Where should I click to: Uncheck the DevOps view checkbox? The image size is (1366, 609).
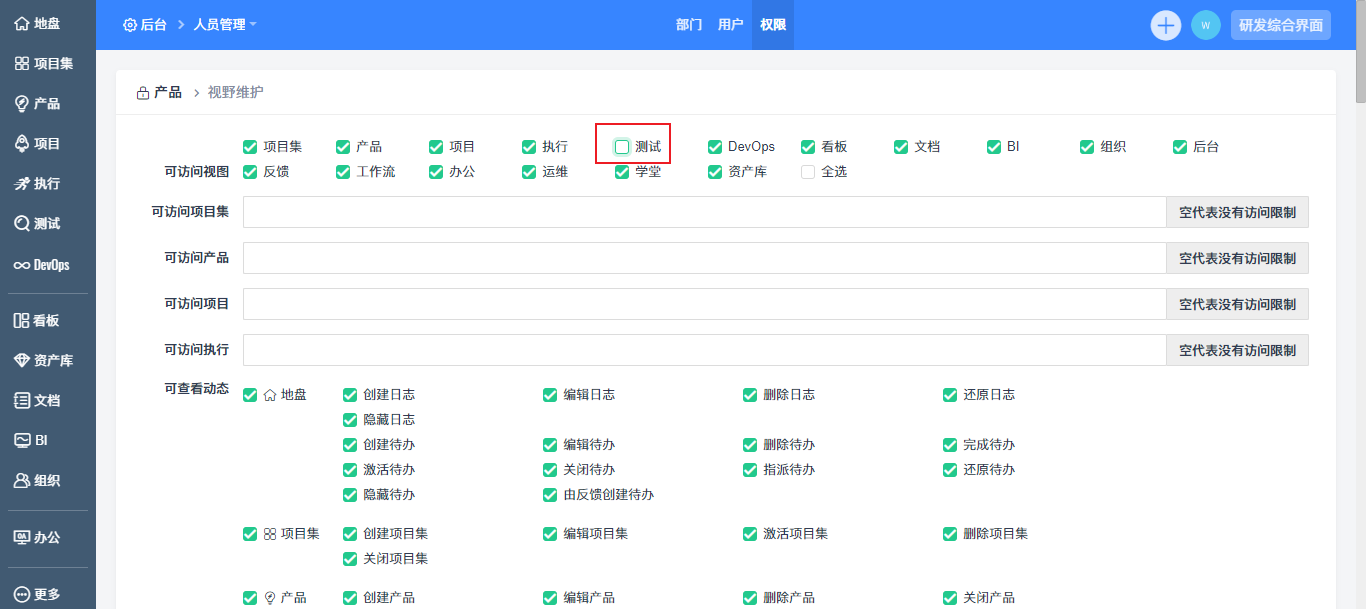(x=715, y=147)
